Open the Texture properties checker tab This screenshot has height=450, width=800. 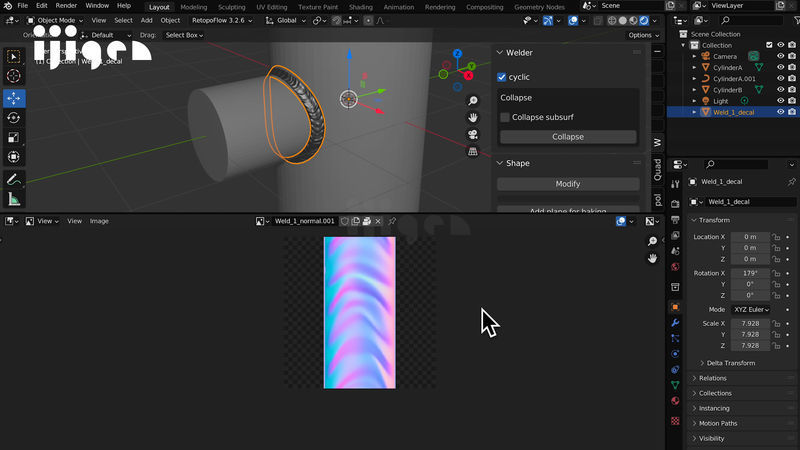(x=675, y=421)
